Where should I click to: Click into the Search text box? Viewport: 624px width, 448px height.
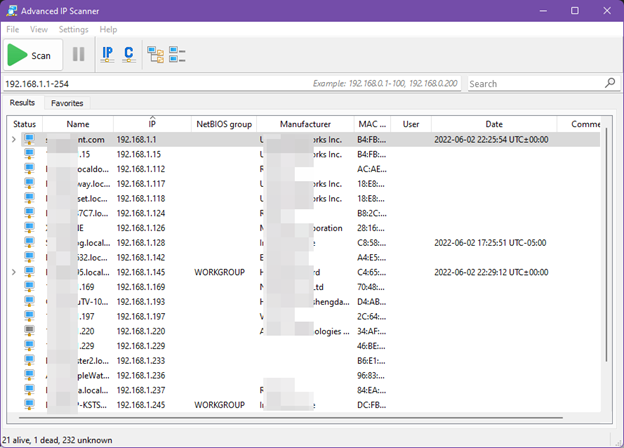(x=535, y=84)
